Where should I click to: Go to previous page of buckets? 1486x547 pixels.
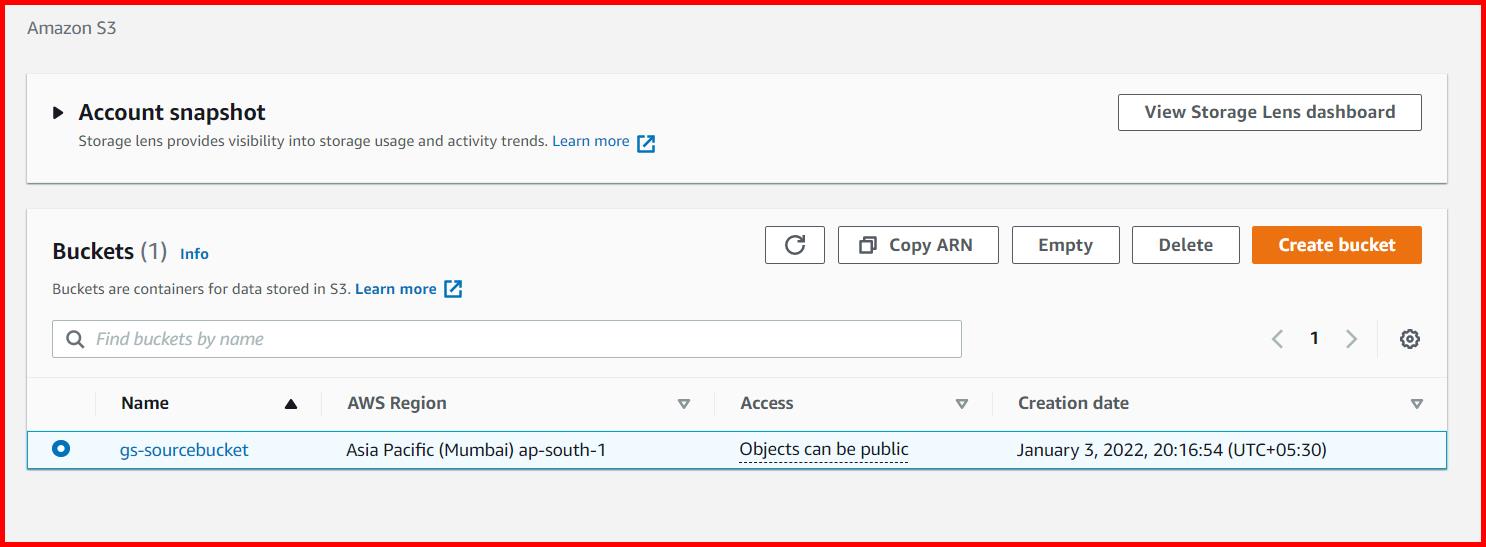click(1277, 339)
